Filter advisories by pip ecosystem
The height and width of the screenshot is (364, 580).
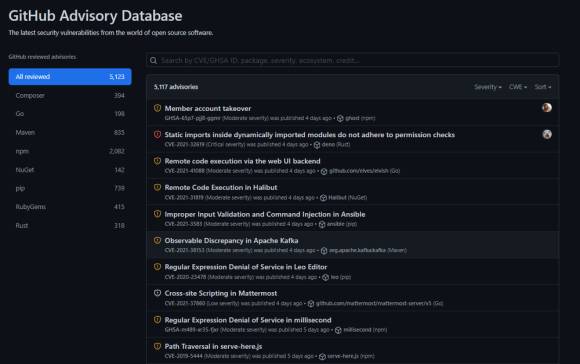tap(70, 188)
